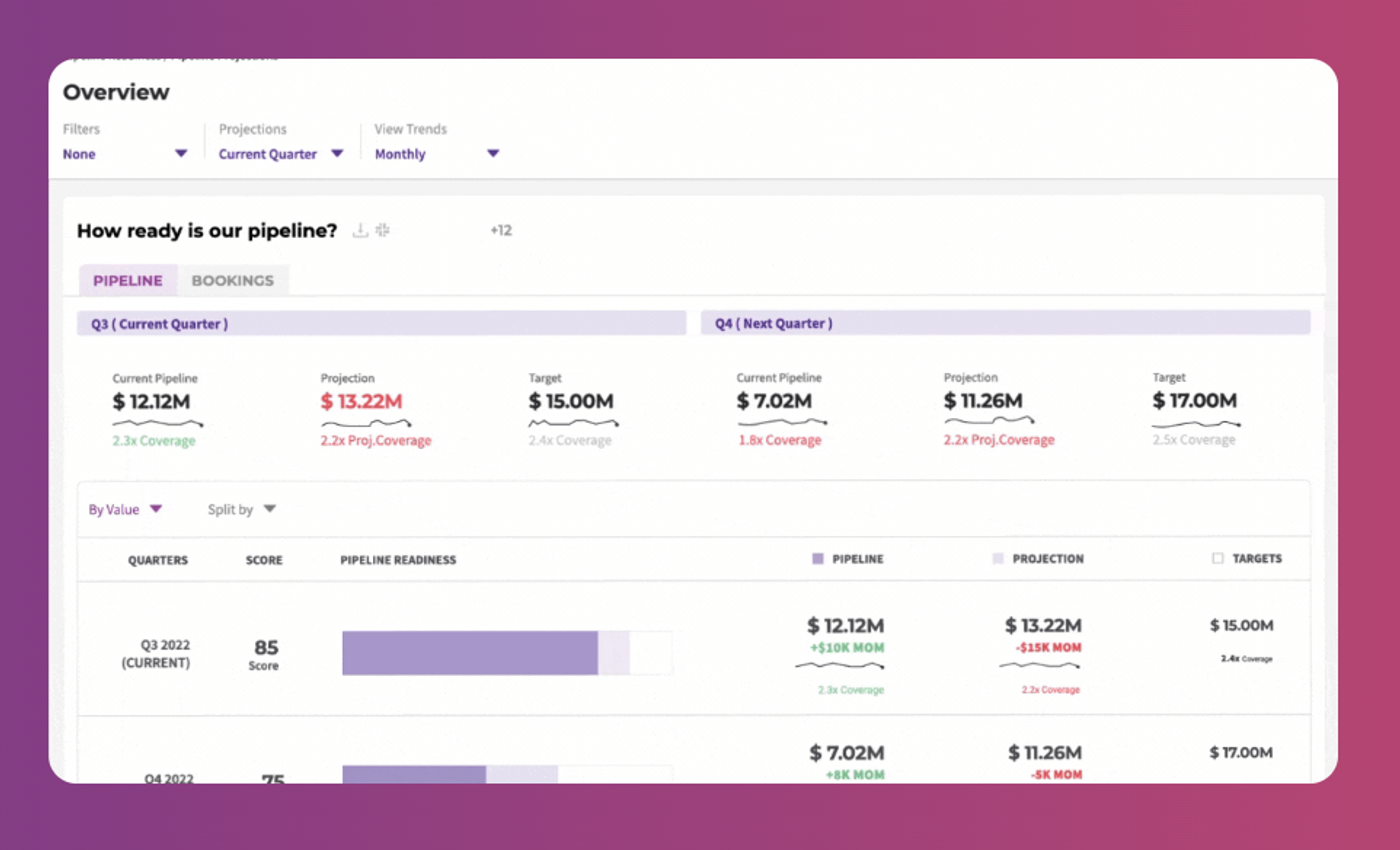The width and height of the screenshot is (1400, 850).
Task: Click the Q4 2022 pipeline readiness bar
Action: pyautogui.click(x=507, y=775)
